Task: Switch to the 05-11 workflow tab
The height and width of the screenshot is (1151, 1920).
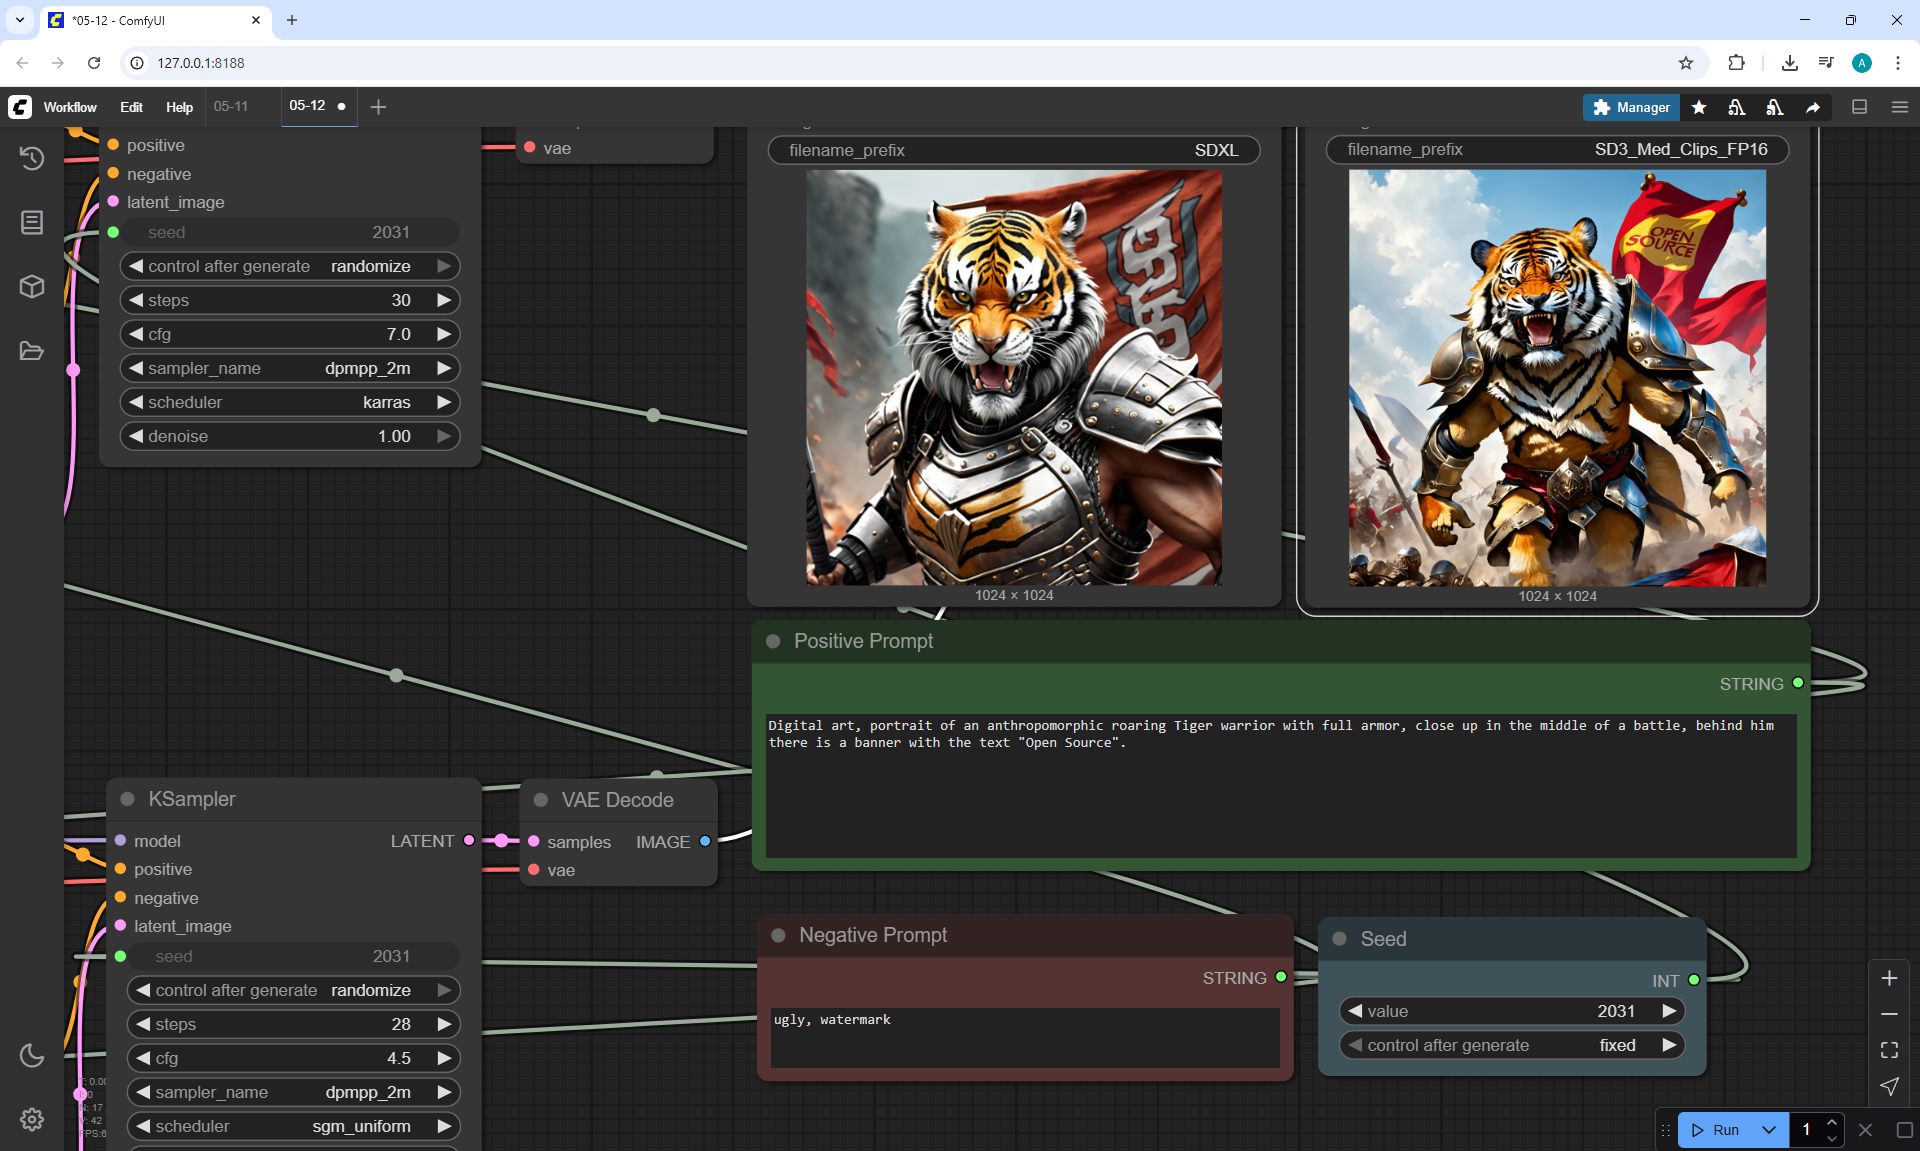Action: click(231, 106)
